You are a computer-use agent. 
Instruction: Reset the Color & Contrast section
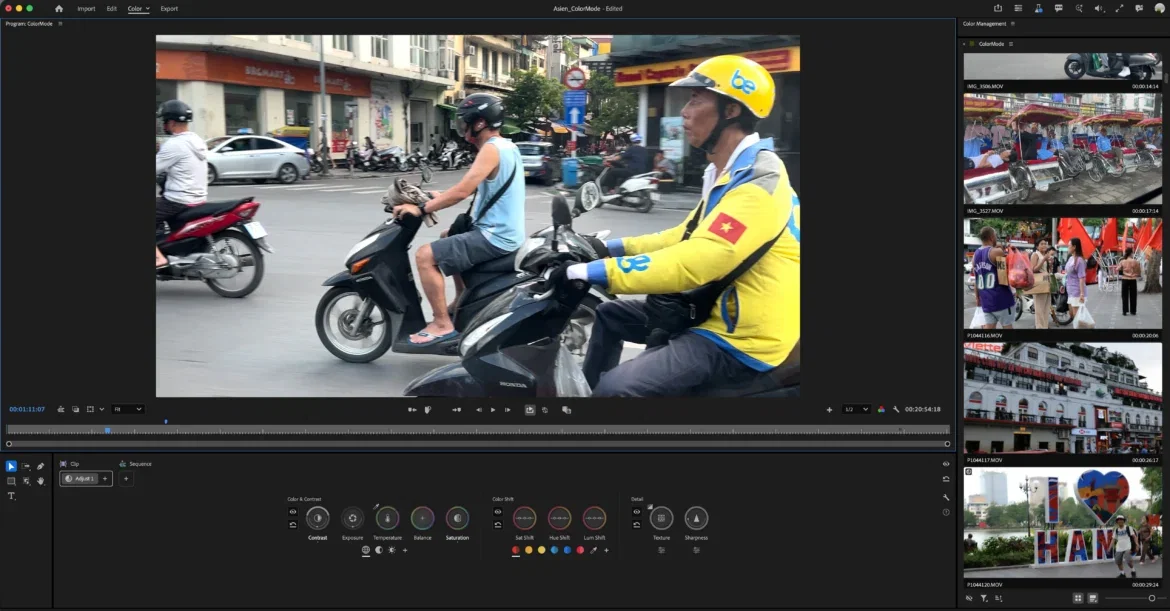292,524
